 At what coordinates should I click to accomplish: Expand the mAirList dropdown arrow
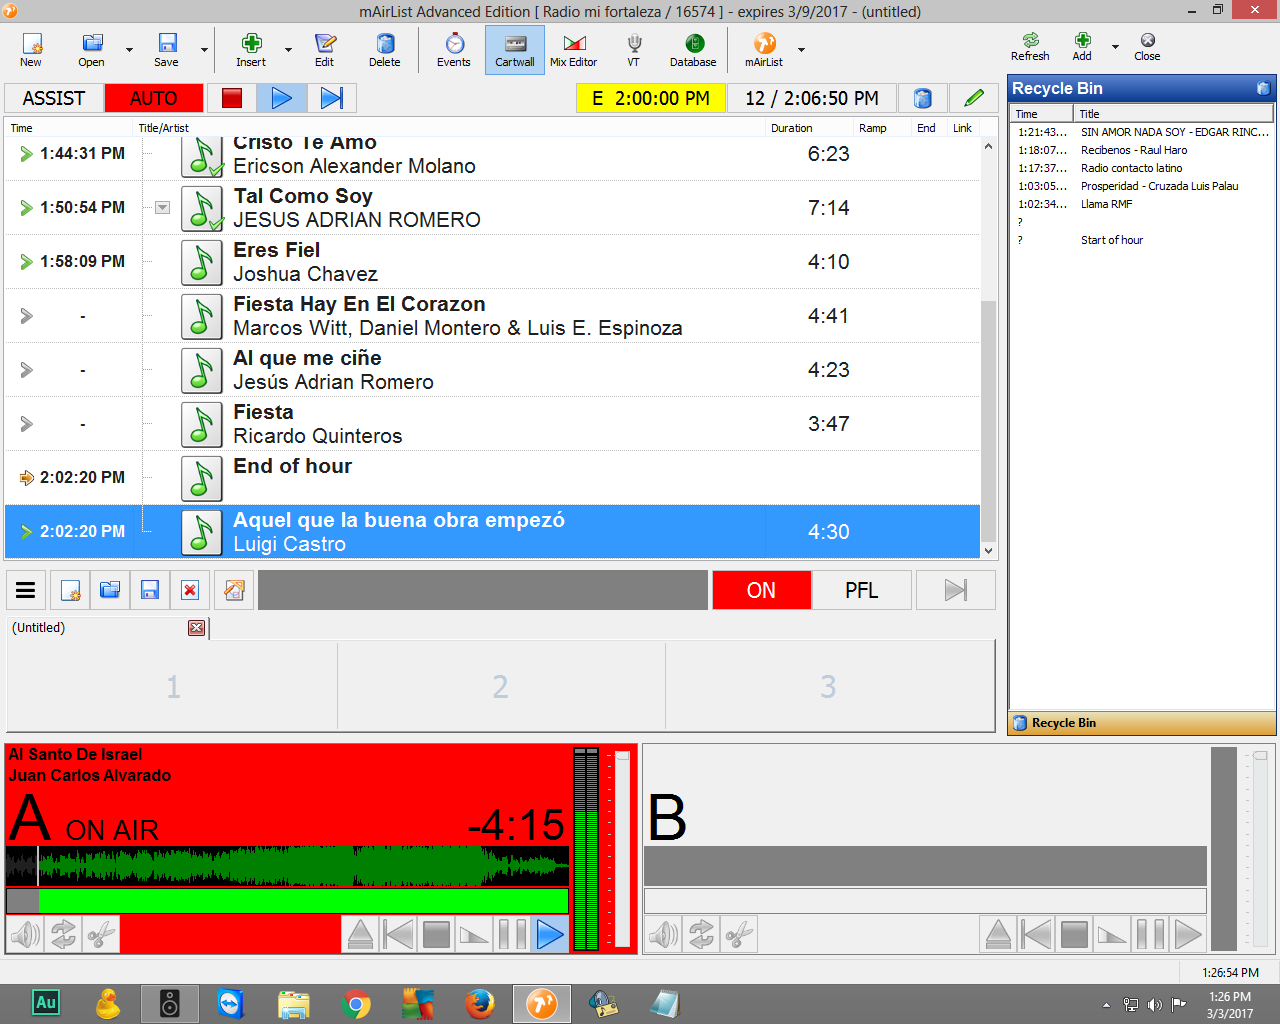[801, 49]
